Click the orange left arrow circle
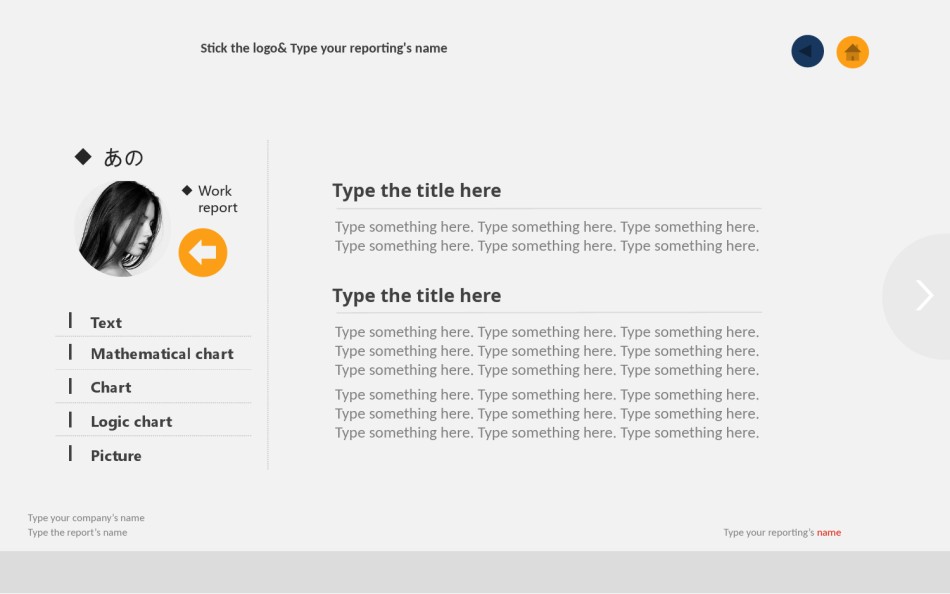 203,252
